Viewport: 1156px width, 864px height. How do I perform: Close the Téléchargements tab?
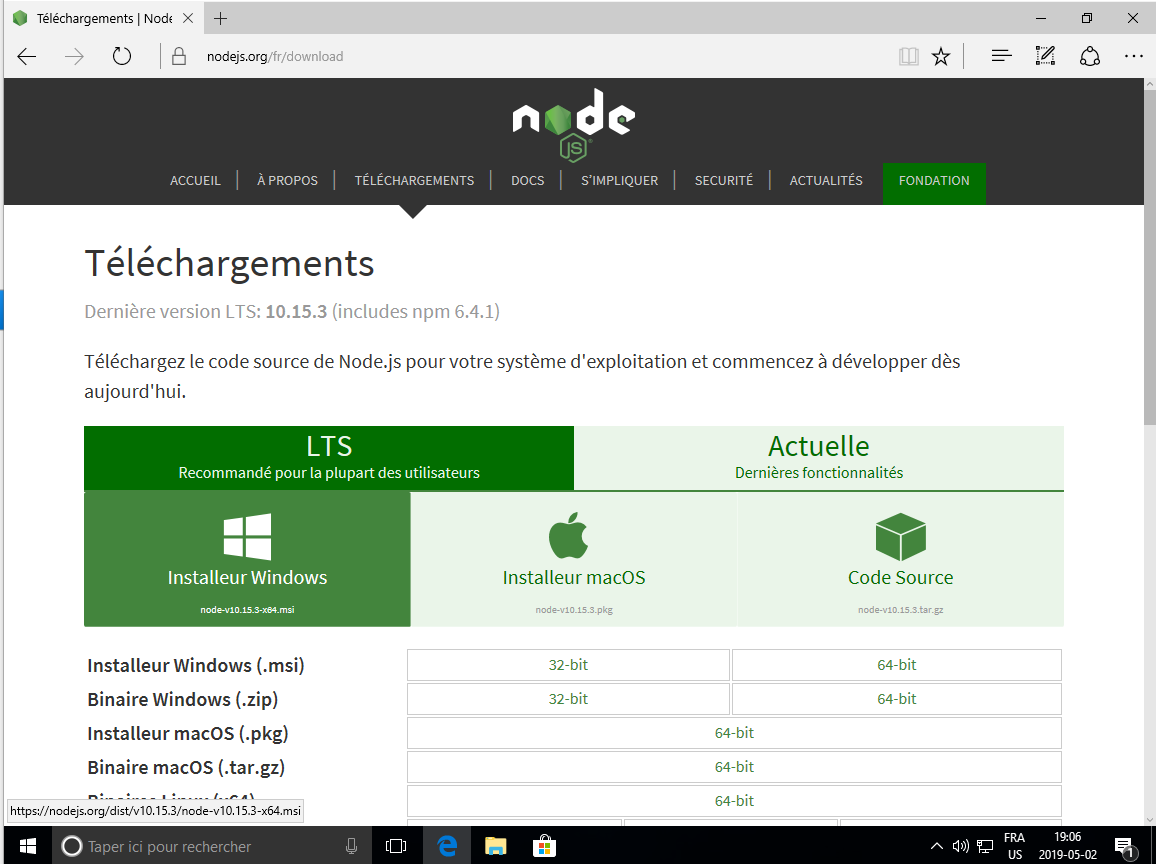pyautogui.click(x=188, y=18)
